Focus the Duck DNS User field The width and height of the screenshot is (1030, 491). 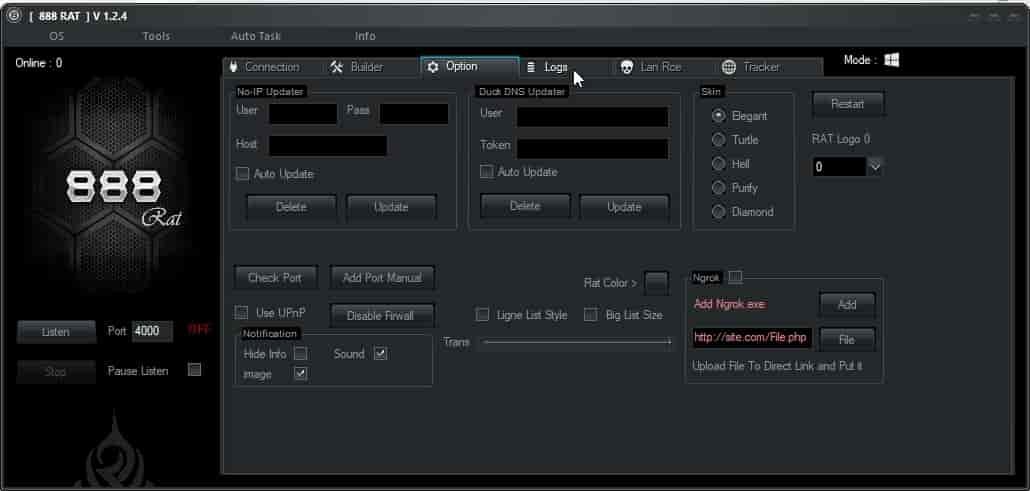593,116
